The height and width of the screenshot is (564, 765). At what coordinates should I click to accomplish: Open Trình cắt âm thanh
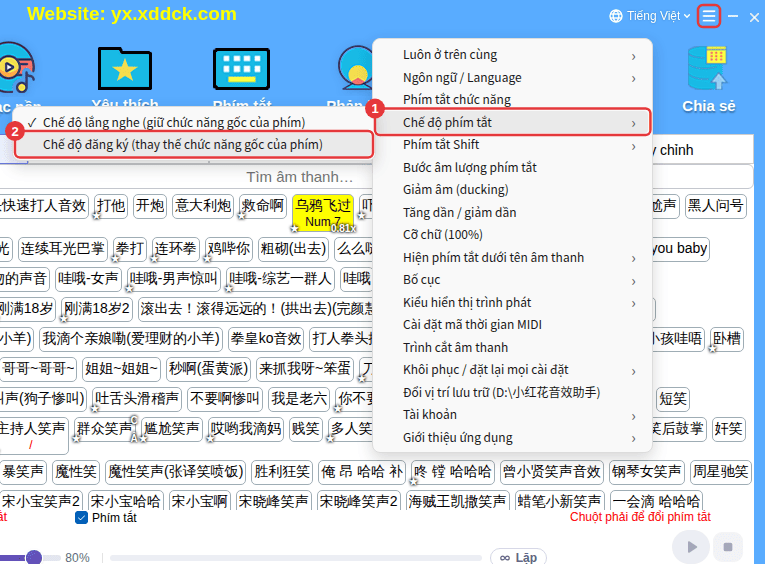point(512,348)
